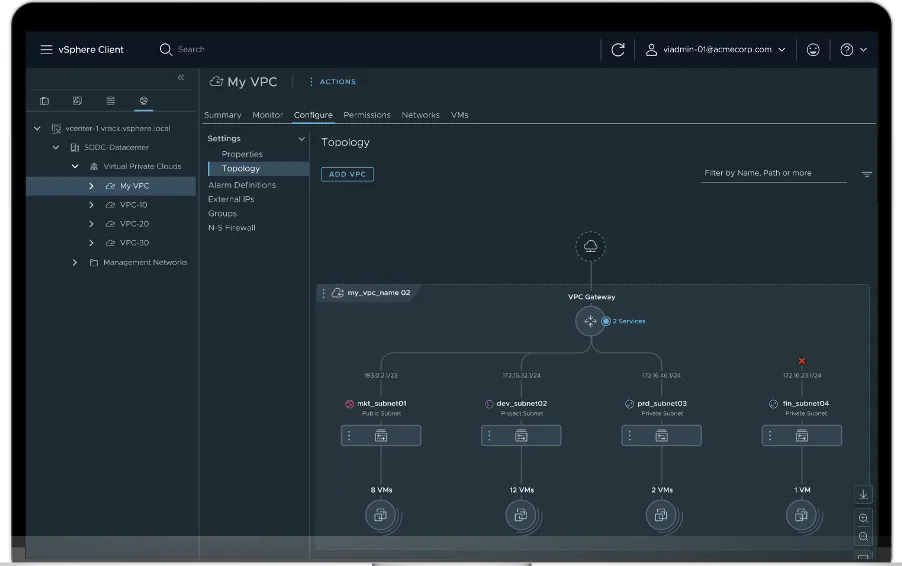Open the filter options icon
This screenshot has width=902, height=566.
866,174
